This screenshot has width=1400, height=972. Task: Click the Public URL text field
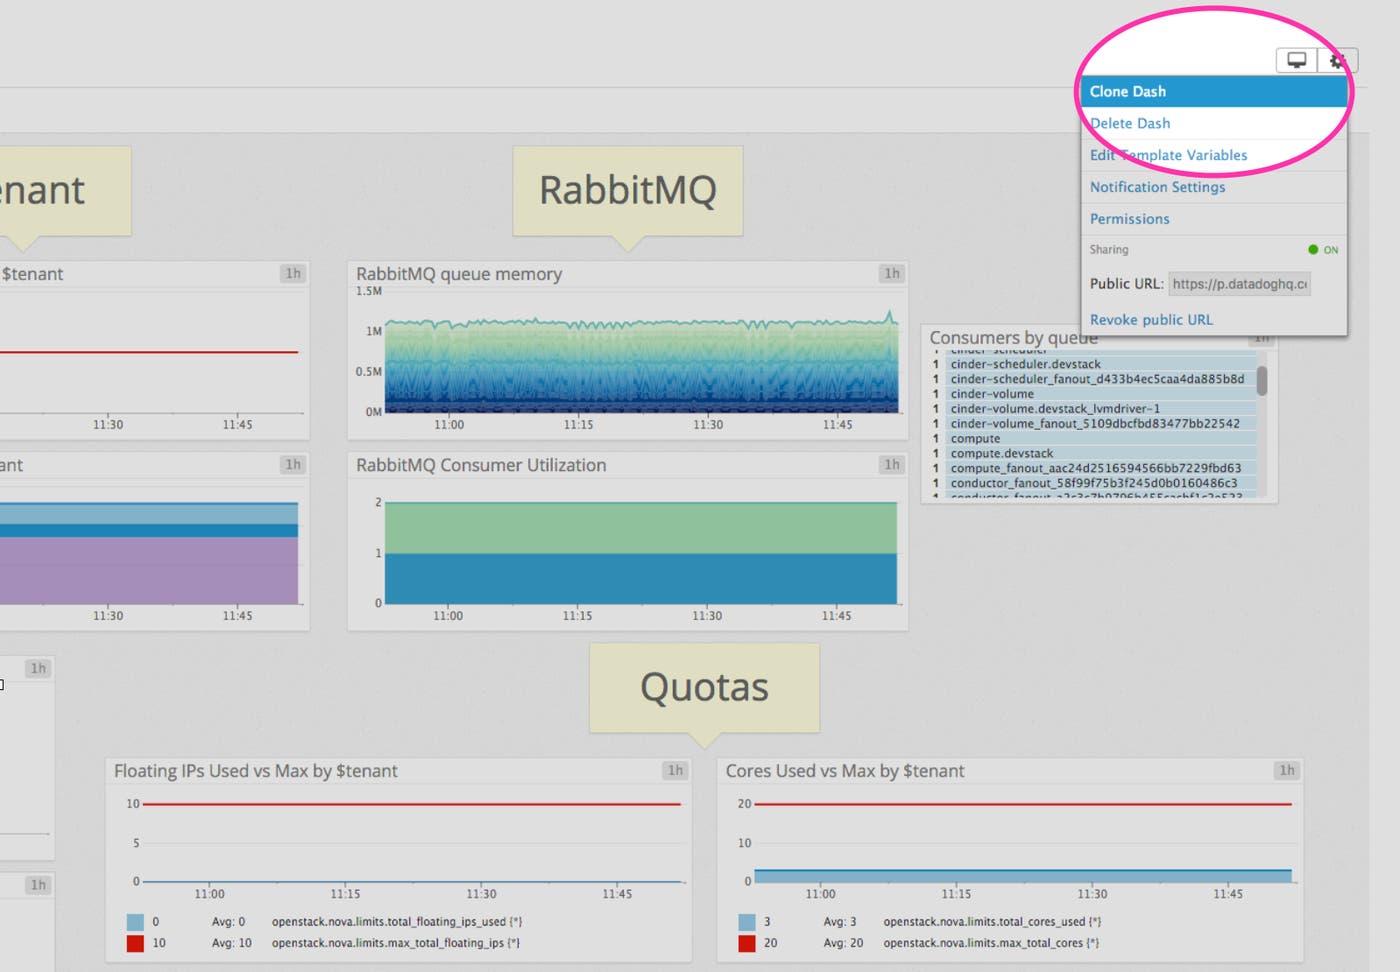coord(1239,284)
